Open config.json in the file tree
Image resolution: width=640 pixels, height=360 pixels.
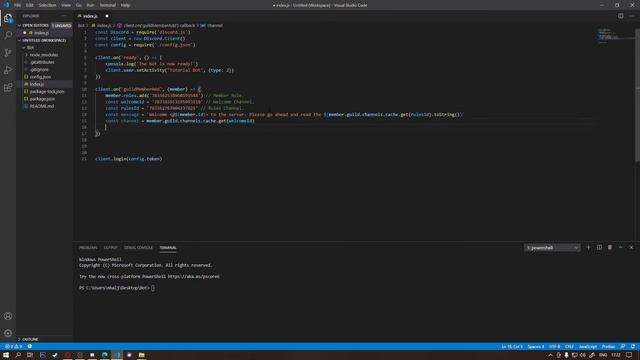[40, 77]
